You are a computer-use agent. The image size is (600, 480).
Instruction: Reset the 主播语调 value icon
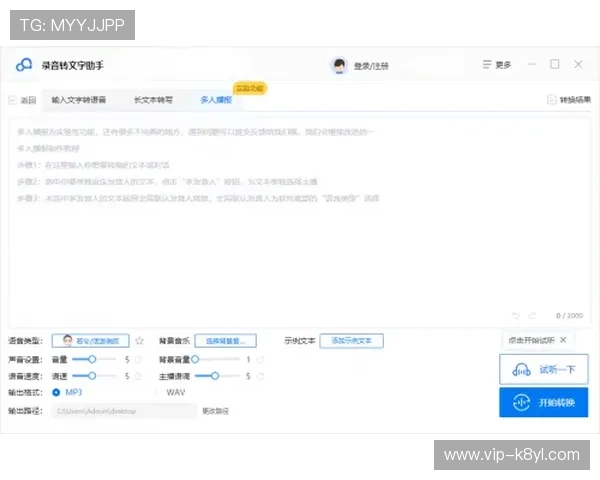[x=261, y=376]
